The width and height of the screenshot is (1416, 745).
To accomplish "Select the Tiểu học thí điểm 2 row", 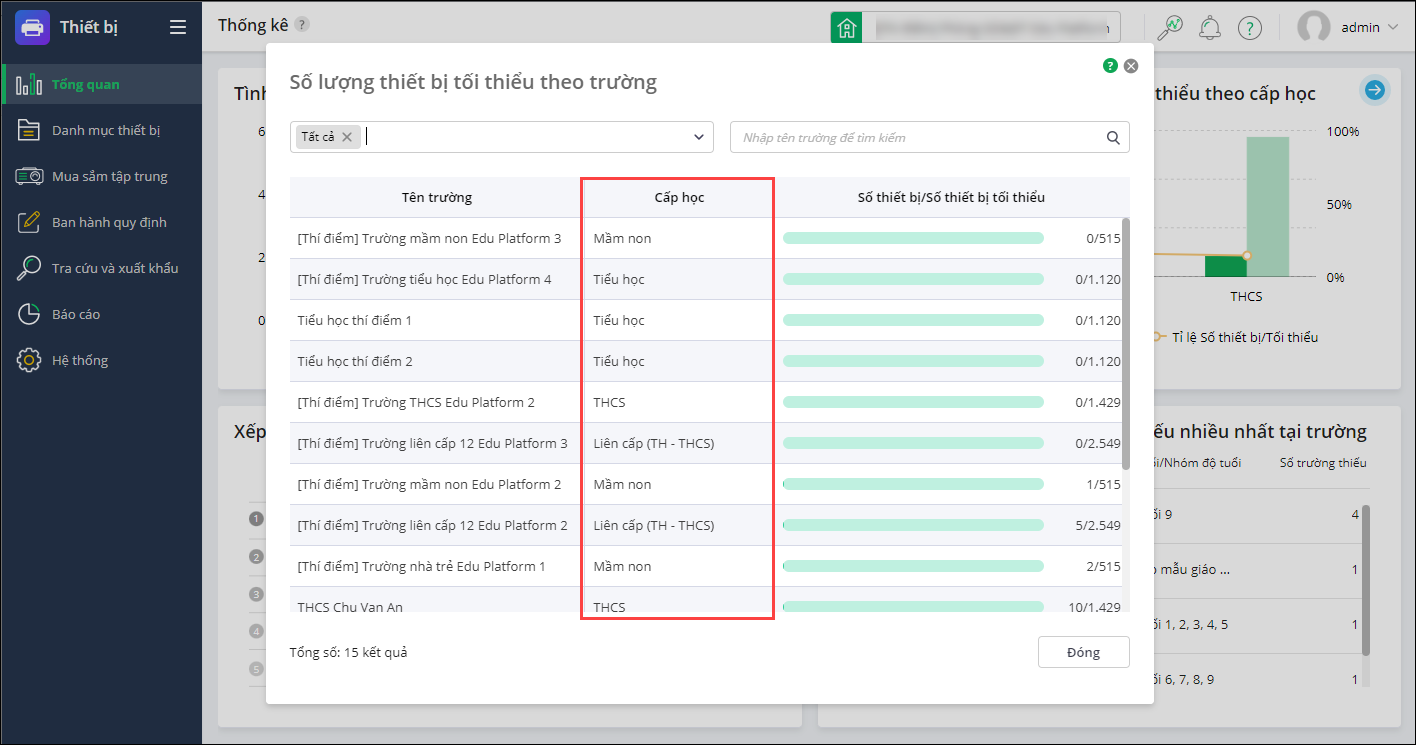I will (x=706, y=361).
